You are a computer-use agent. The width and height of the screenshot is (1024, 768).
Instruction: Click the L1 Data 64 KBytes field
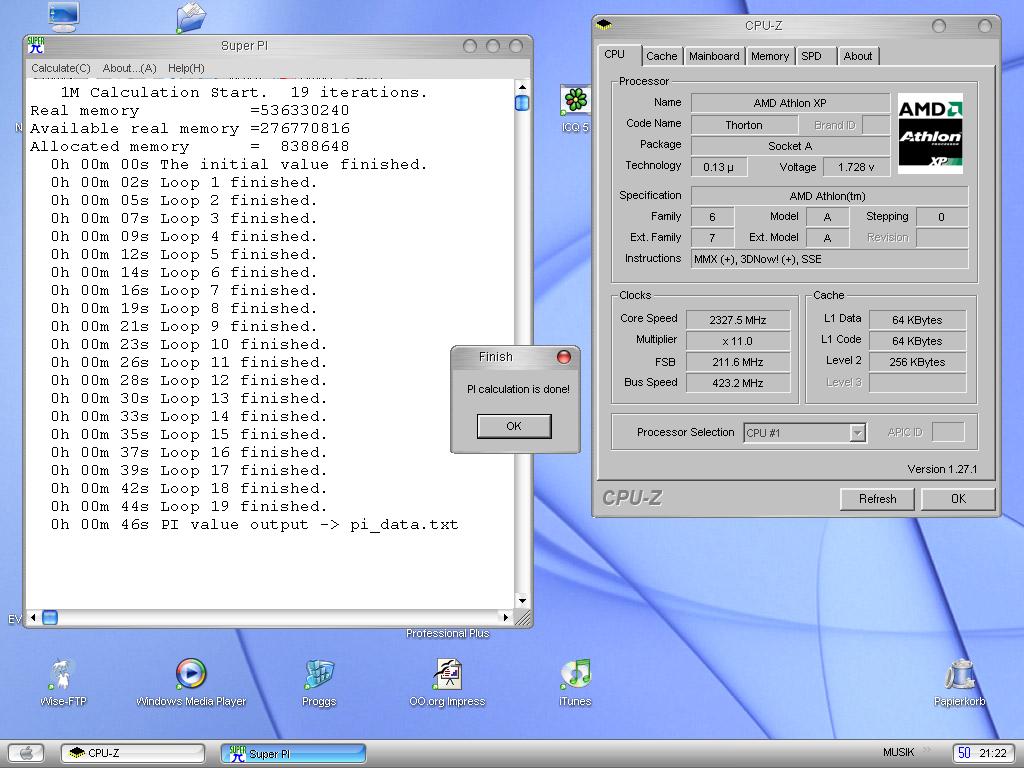[917, 320]
